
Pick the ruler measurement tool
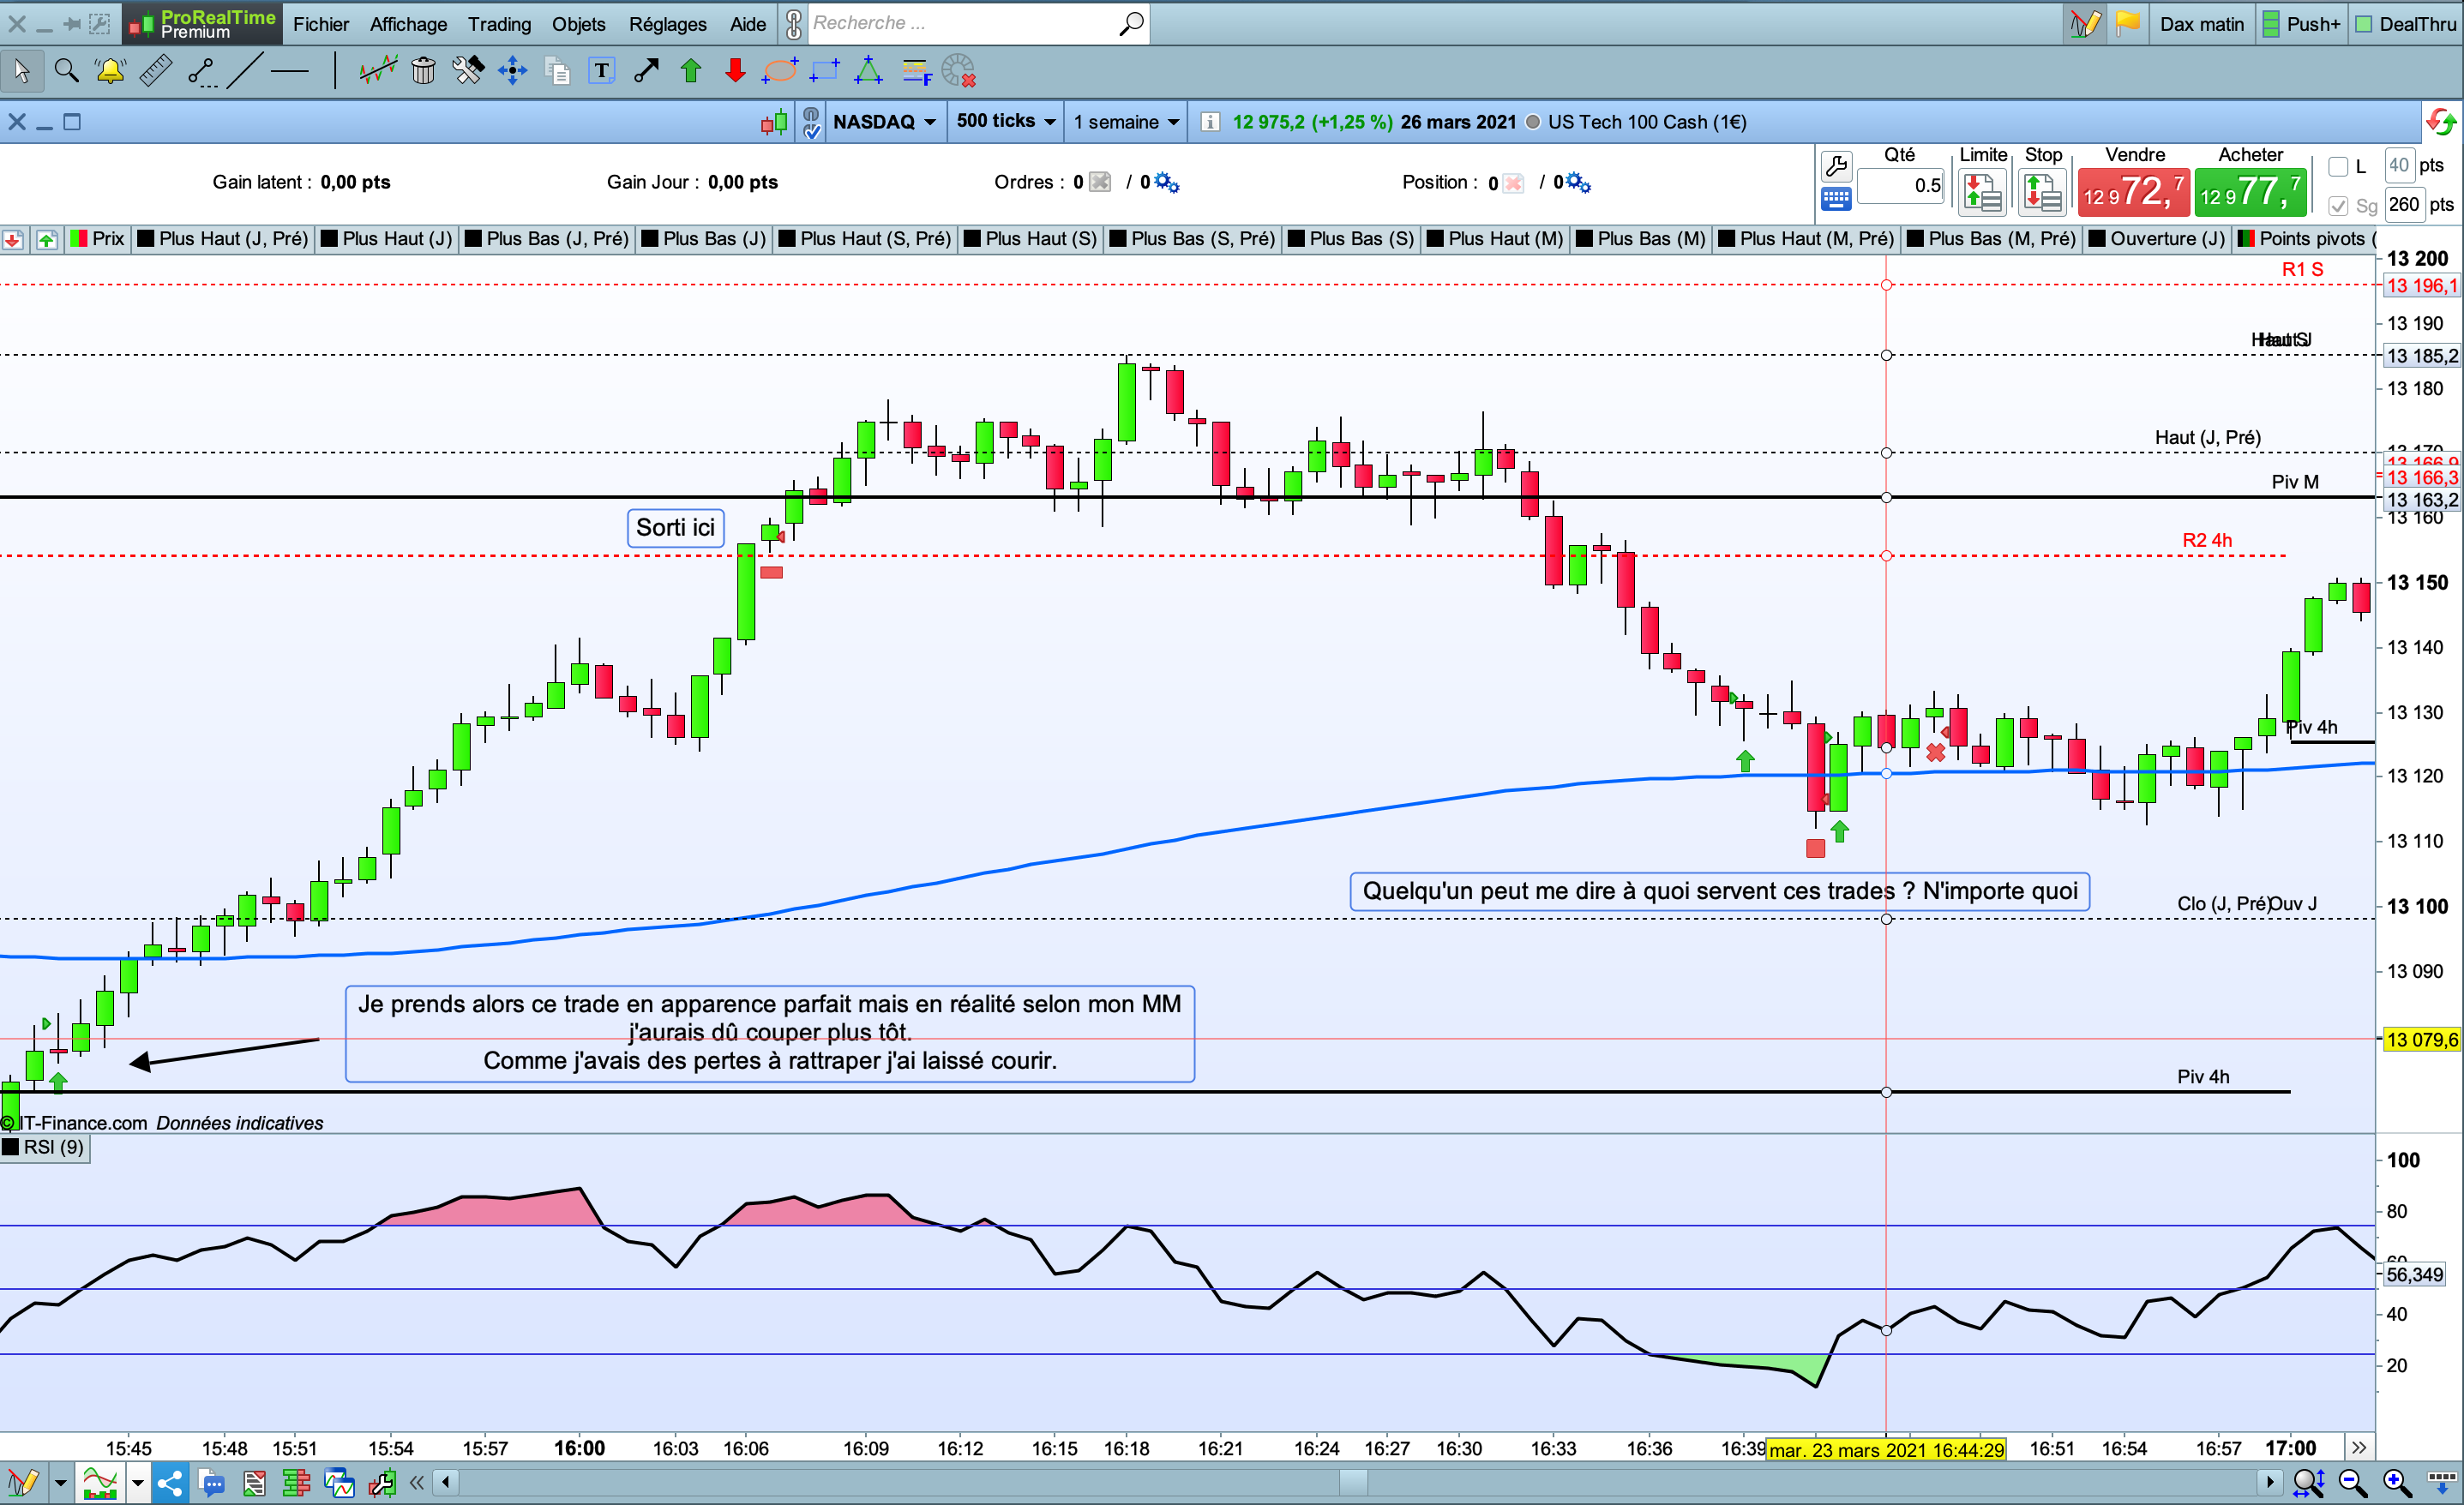click(155, 71)
